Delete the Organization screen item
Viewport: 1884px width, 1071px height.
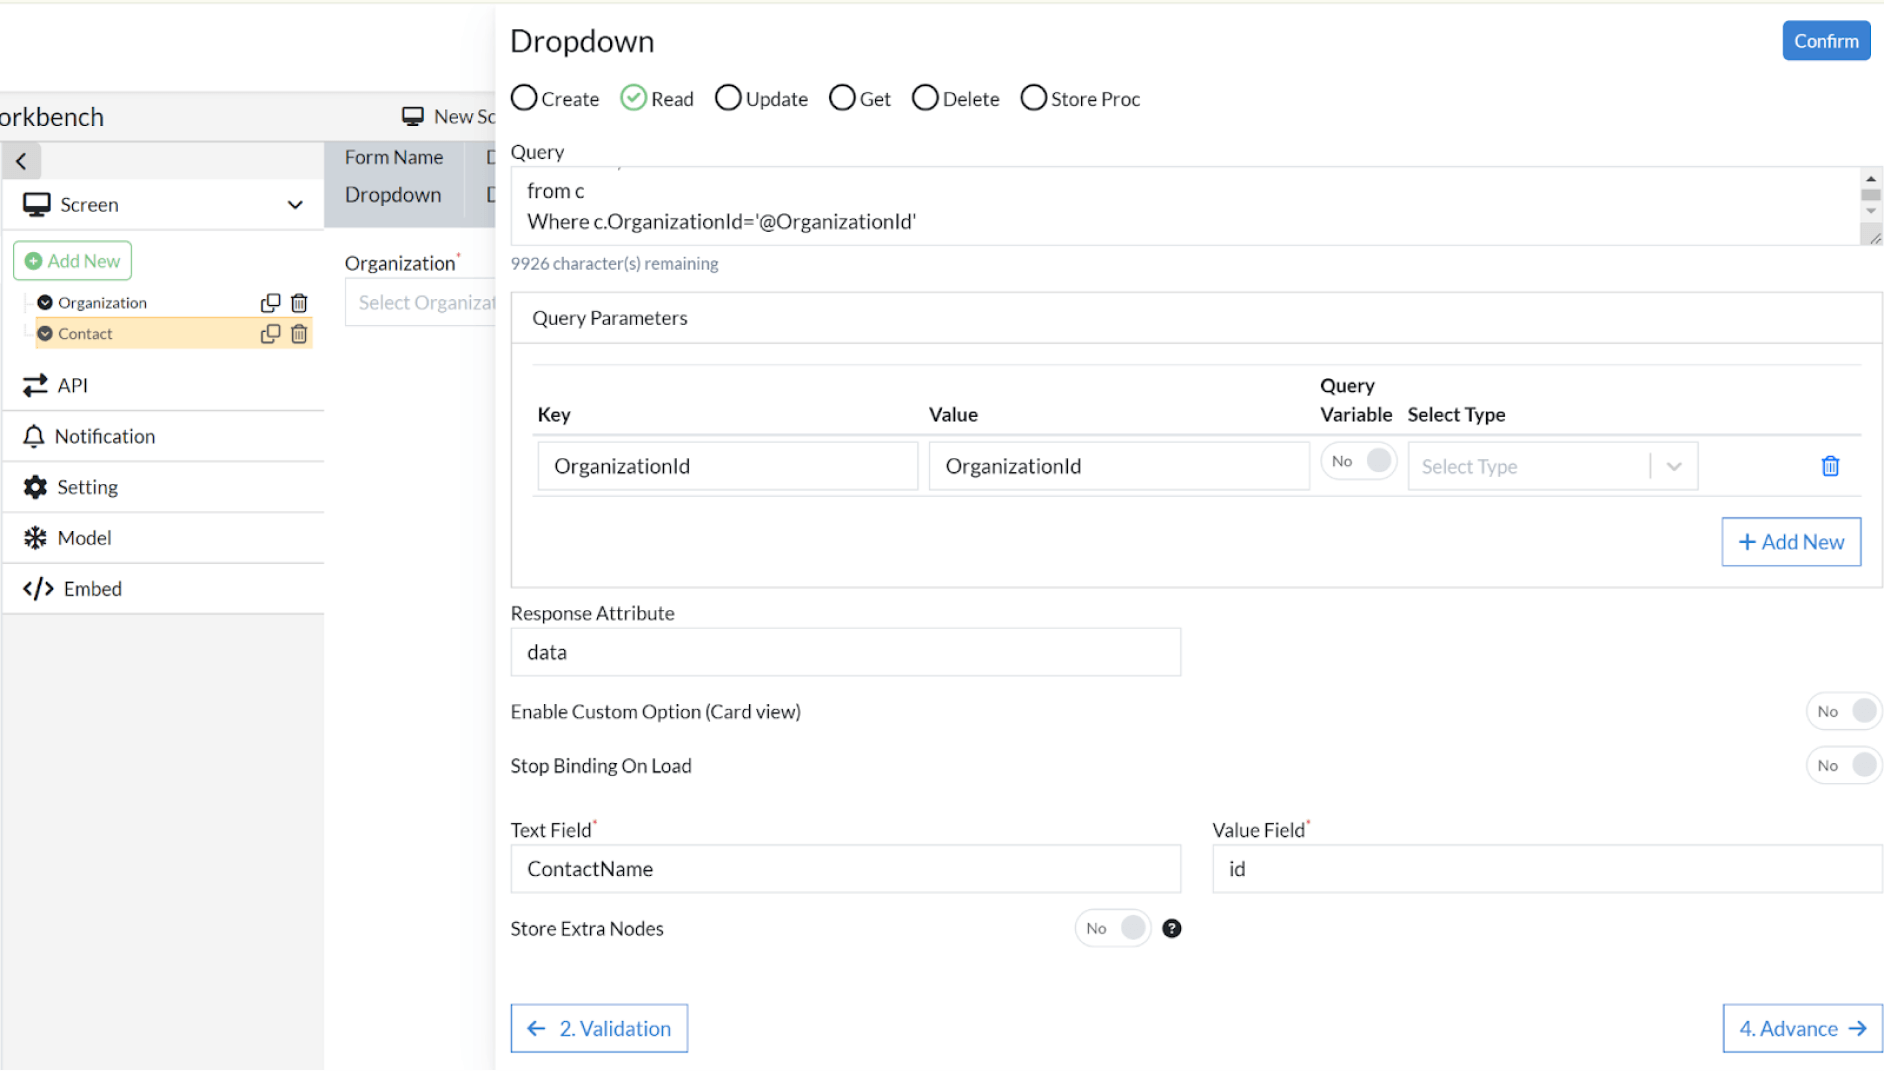(299, 303)
